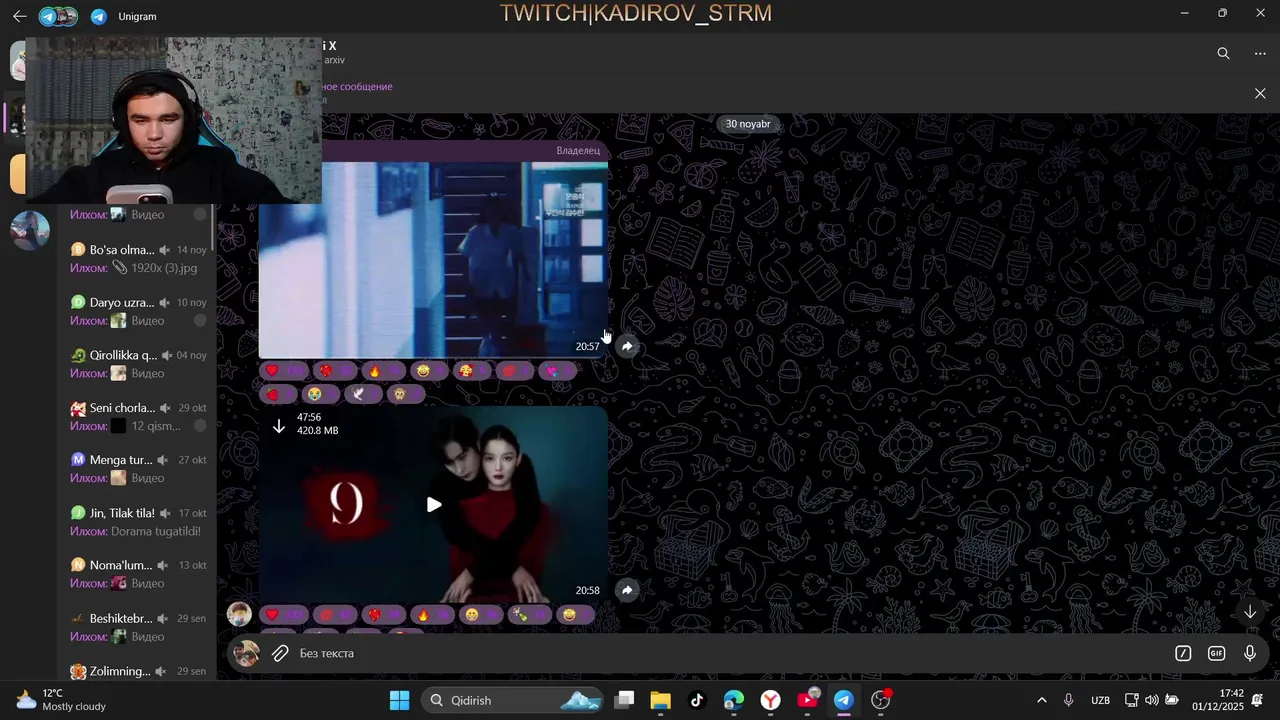The image size is (1280, 720).
Task: Open Yandex Browser from the taskbar
Action: pos(771,700)
